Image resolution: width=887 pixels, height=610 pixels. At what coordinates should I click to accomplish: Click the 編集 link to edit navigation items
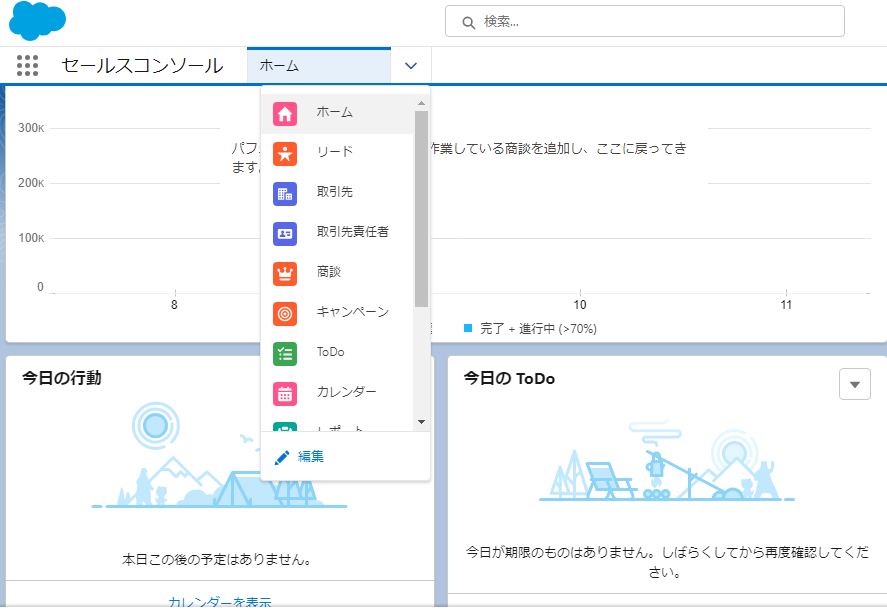[311, 457]
